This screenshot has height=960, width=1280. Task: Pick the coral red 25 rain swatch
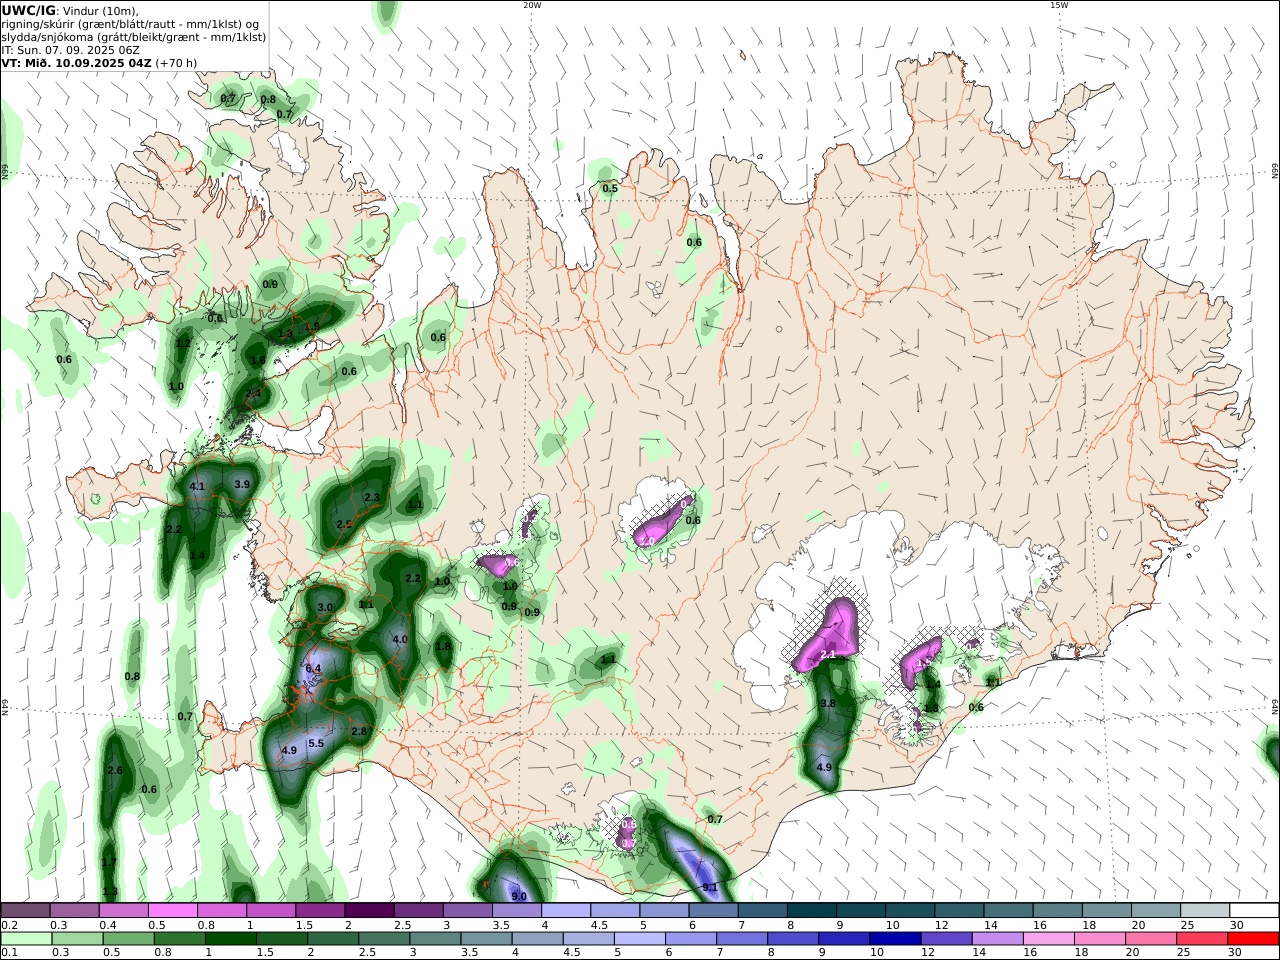(1203, 939)
